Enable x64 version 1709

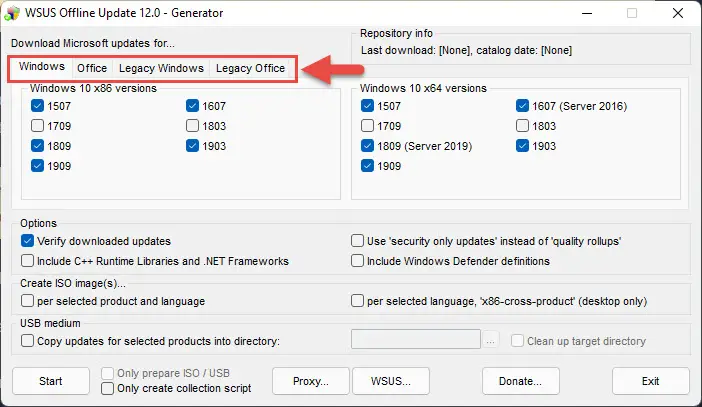click(x=367, y=126)
